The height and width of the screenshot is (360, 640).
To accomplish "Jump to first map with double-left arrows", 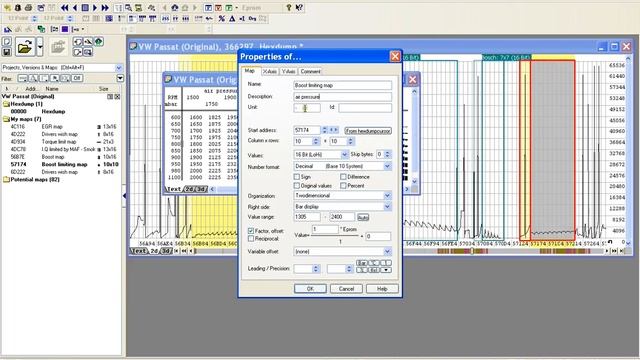I will pyautogui.click(x=64, y=7).
